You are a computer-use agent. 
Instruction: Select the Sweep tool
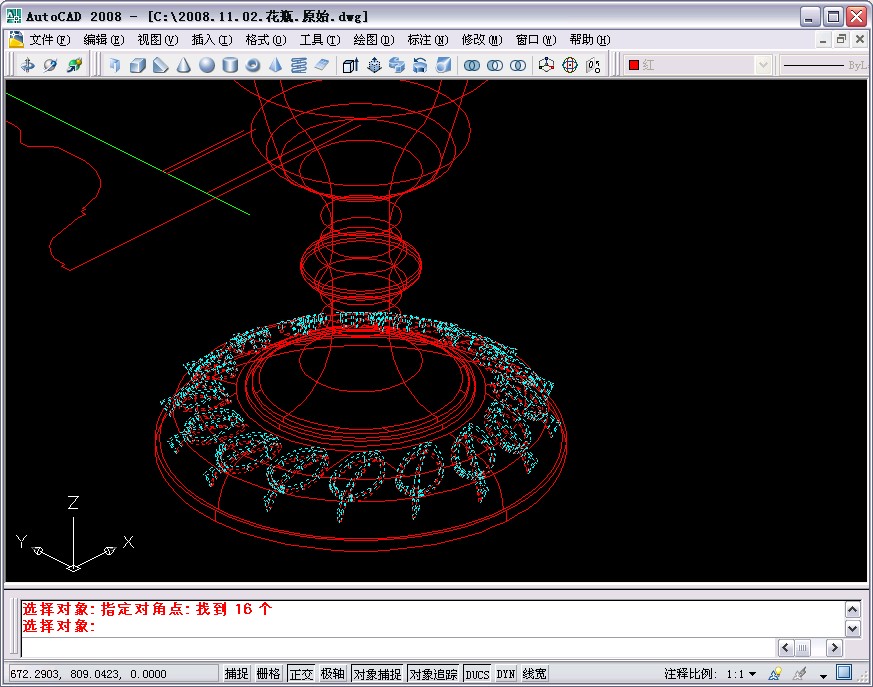point(397,65)
